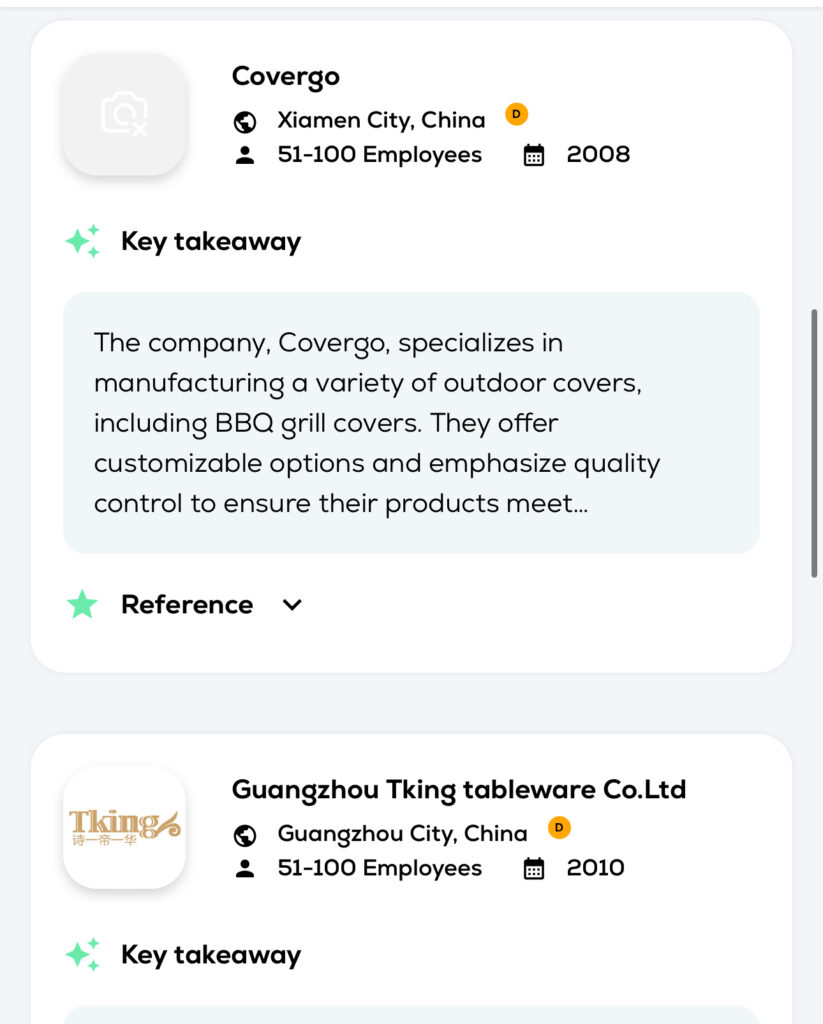Click the sparkle icon beside Covergo's Key takeaway
This screenshot has width=823, height=1024.
[x=83, y=241]
